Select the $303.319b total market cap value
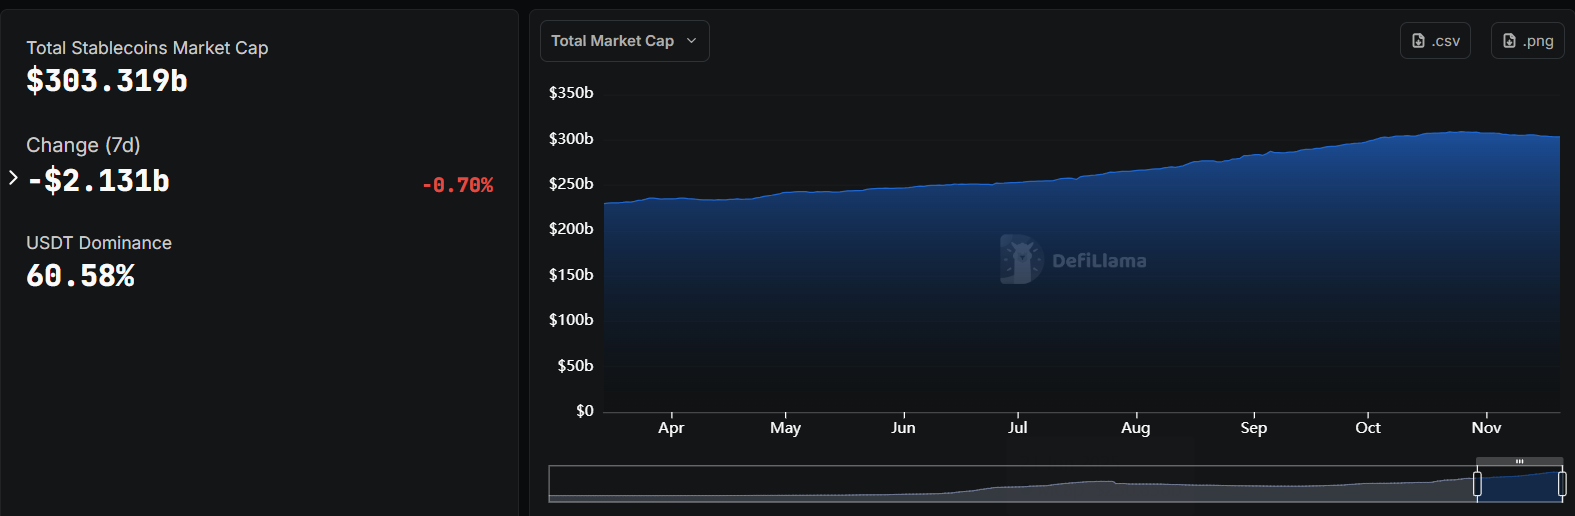 point(107,81)
